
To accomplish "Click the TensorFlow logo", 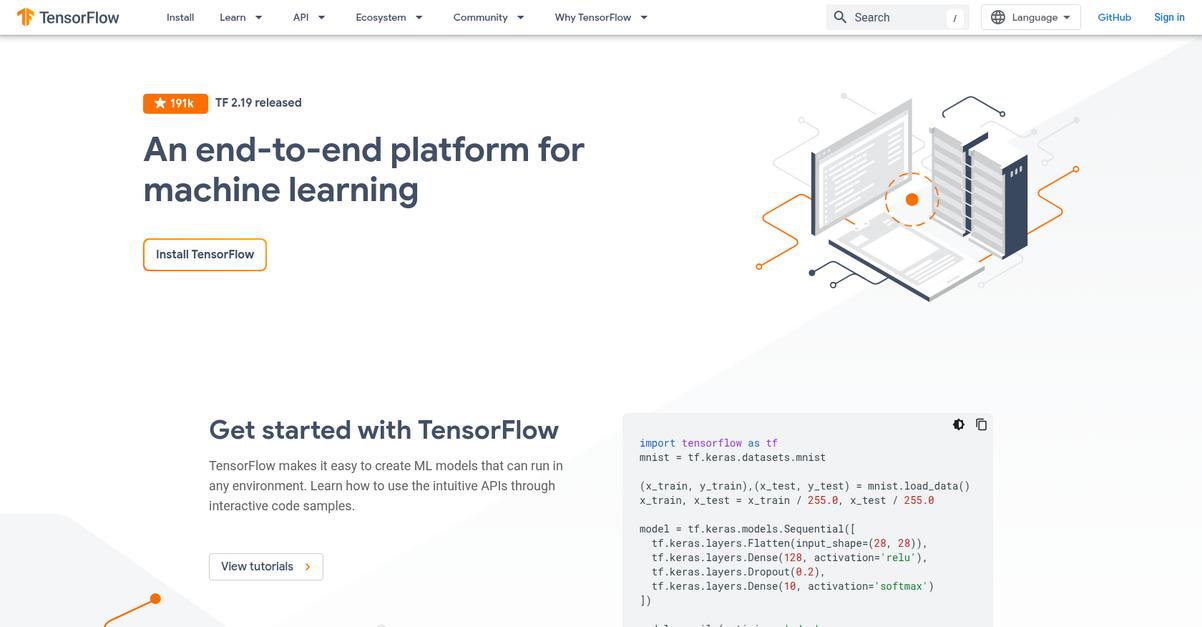I will point(68,17).
